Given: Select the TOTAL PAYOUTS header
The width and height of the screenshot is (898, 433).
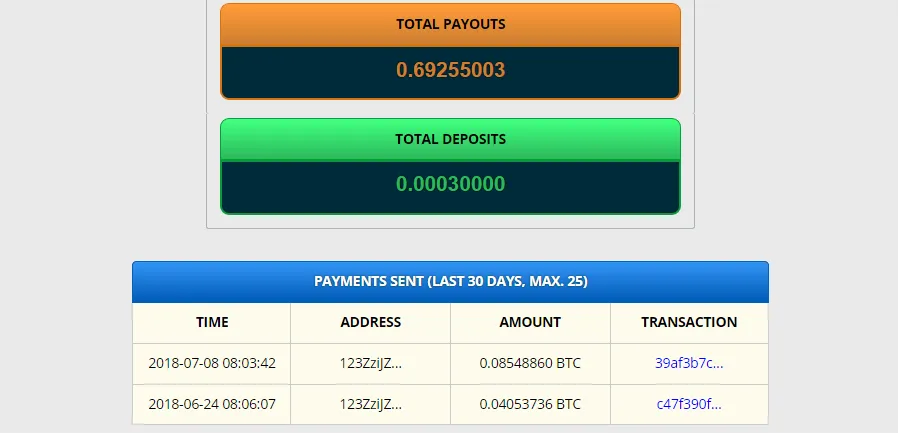Looking at the screenshot, I should coord(451,25).
